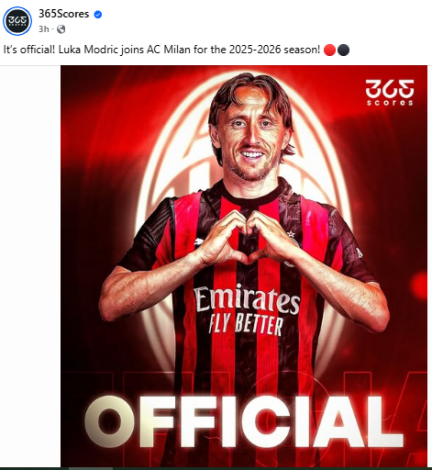Click the OFFICIAL banner text in image
This screenshot has width=432, height=470.
point(243,422)
